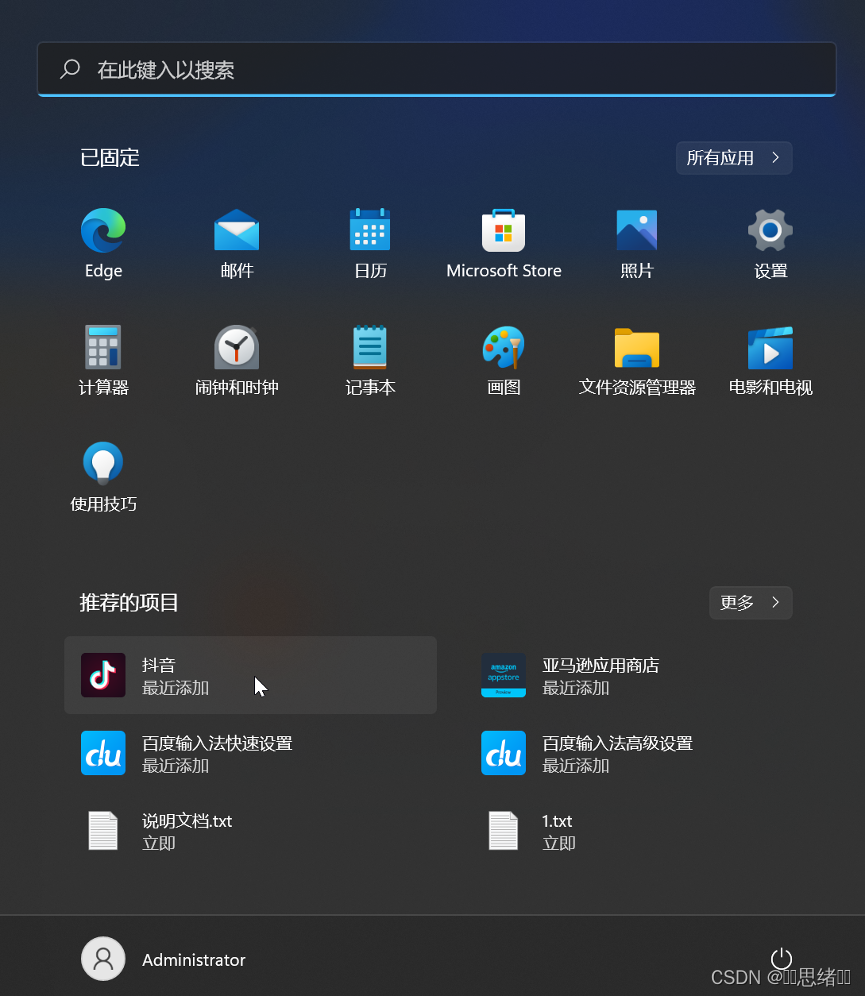Open the 1.txt recommended file
The image size is (866, 997).
pyautogui.click(x=651, y=831)
